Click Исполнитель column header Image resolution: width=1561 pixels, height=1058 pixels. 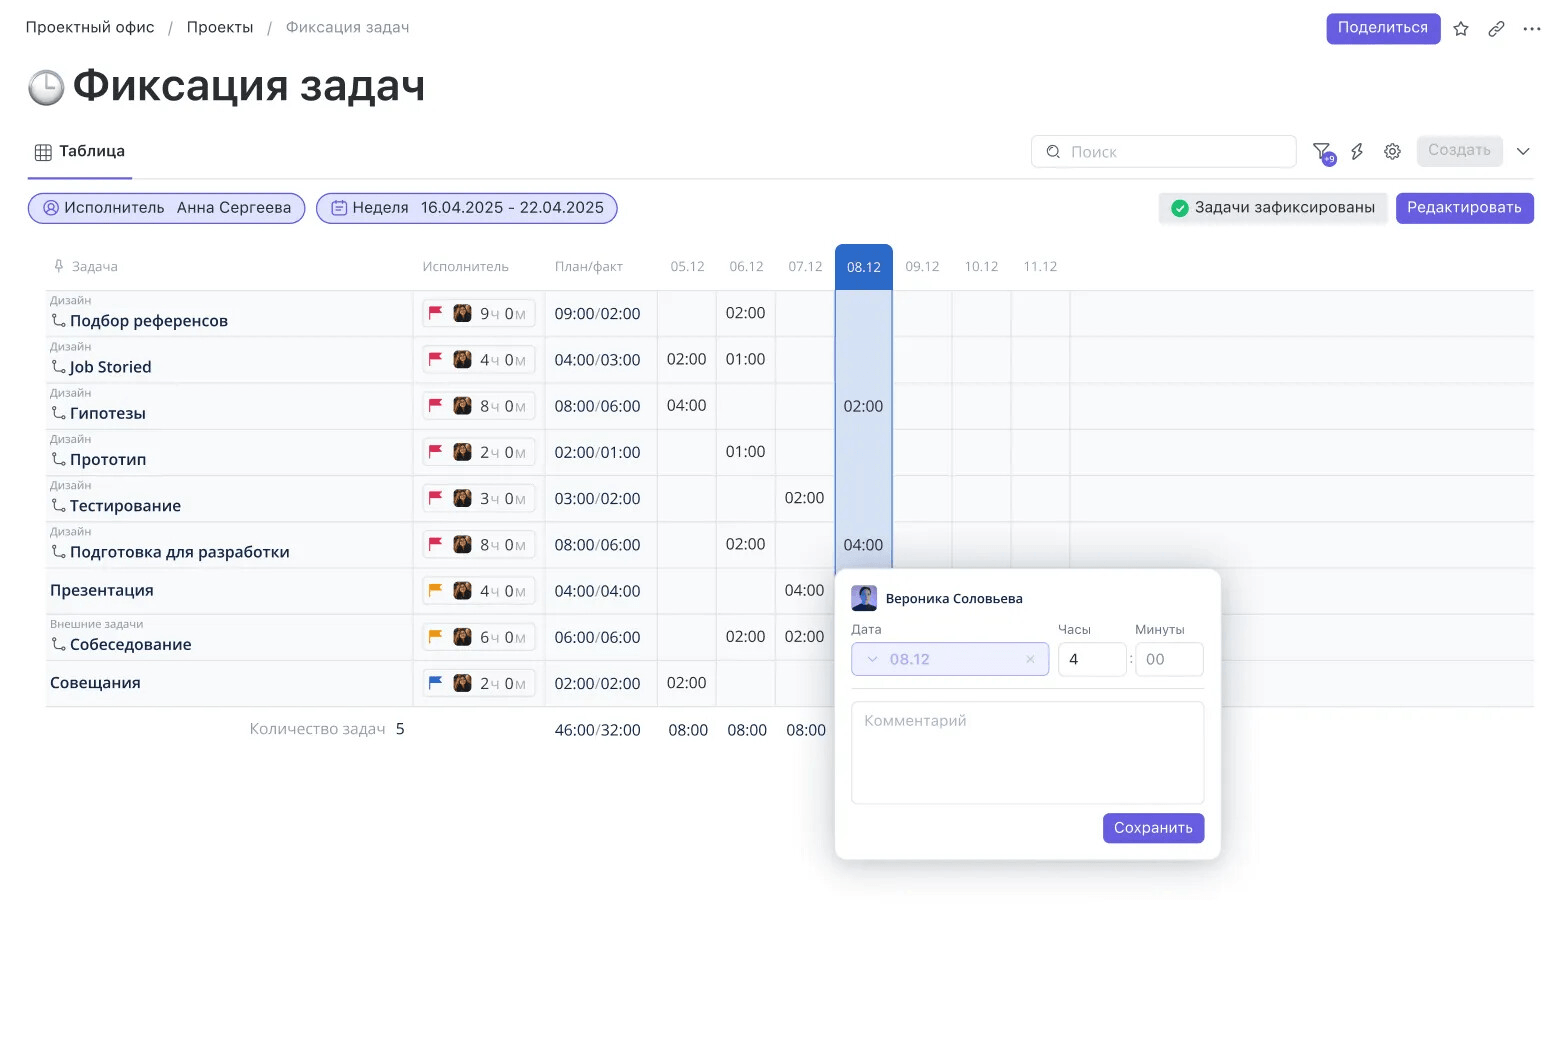[465, 267]
